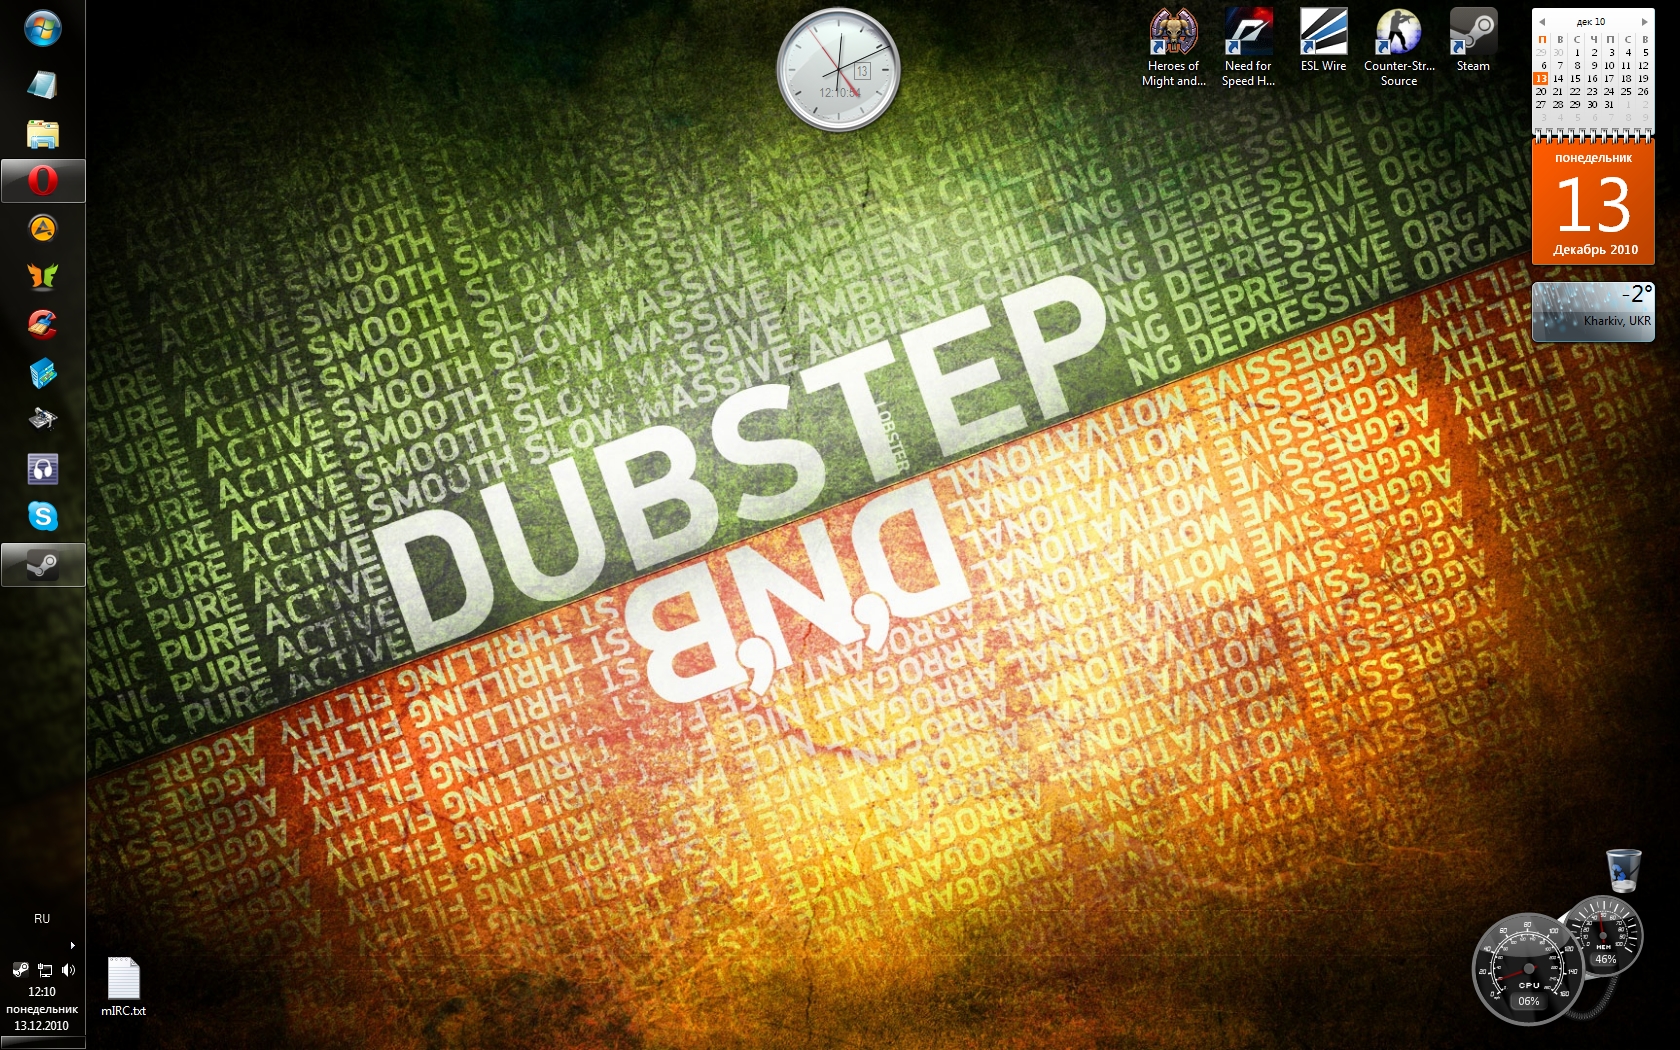Open the Kharkiv weather gadget
The width and height of the screenshot is (1680, 1050).
(x=1593, y=311)
